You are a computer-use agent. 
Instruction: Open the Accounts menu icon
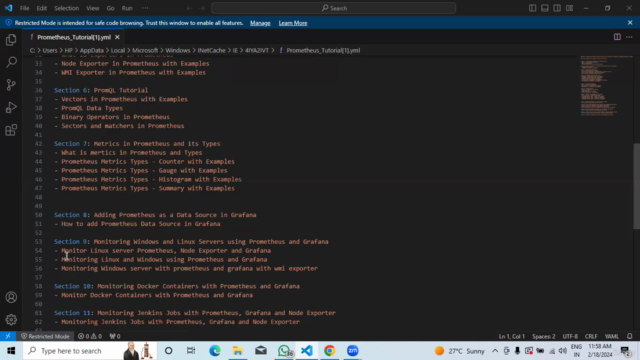click(x=11, y=297)
